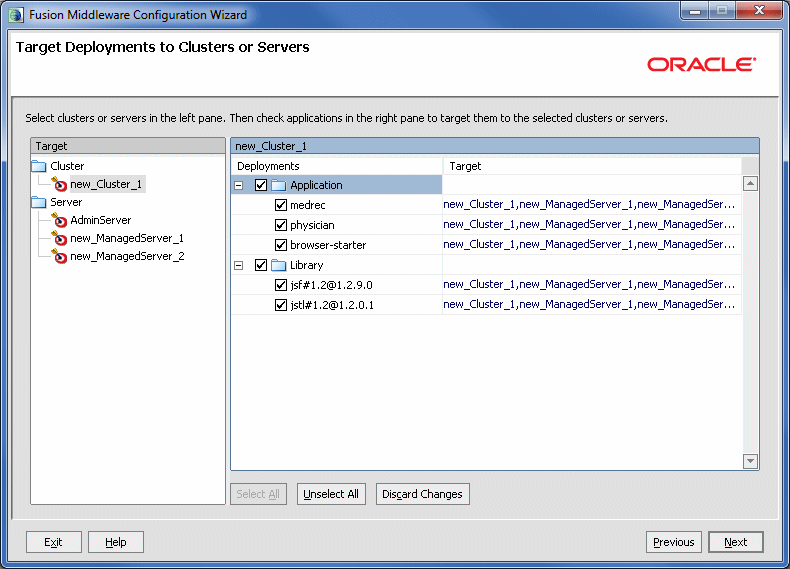
Task: Collapse the Application deployments group
Action: pyautogui.click(x=239, y=185)
